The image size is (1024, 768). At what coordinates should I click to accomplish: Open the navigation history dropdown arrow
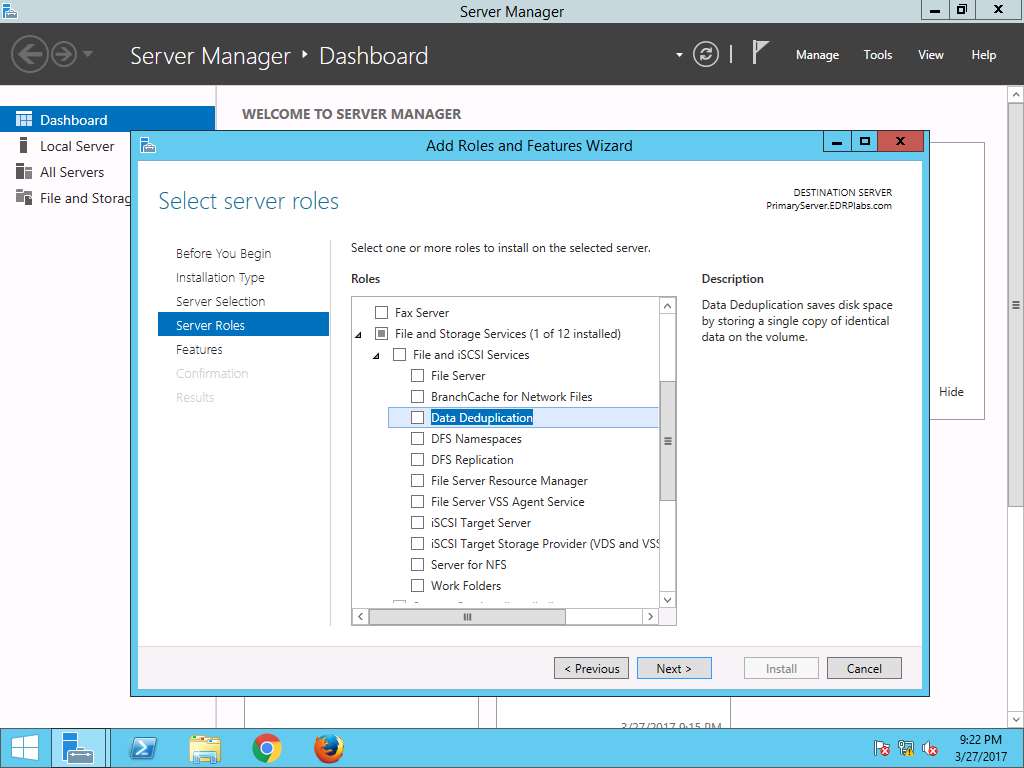pos(88,54)
